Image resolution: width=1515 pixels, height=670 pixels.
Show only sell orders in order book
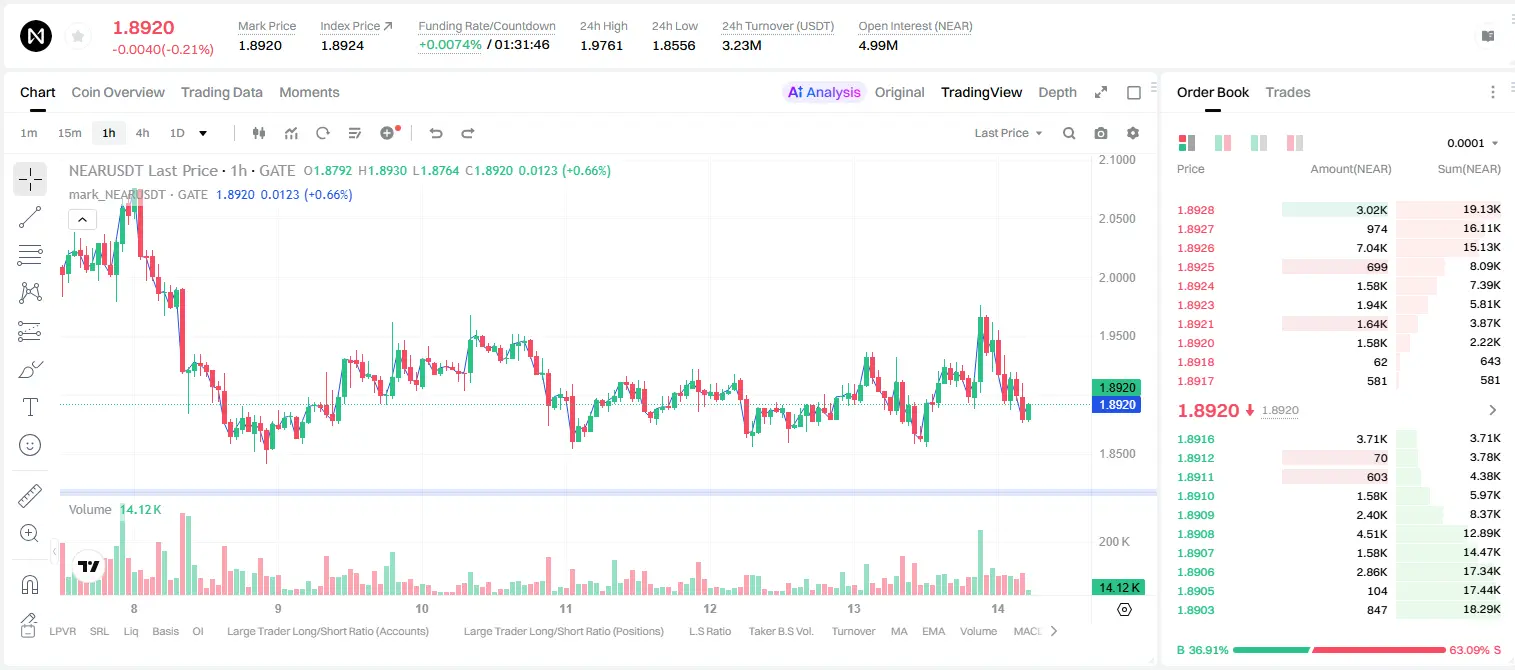1295,143
